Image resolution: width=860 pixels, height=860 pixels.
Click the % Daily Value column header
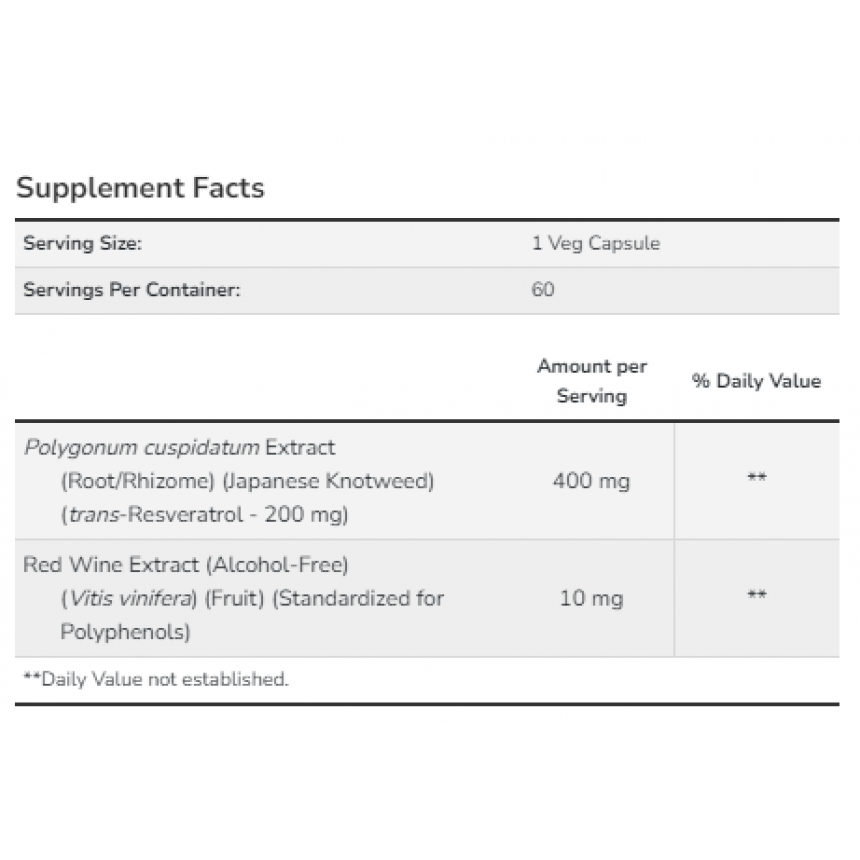click(x=756, y=381)
